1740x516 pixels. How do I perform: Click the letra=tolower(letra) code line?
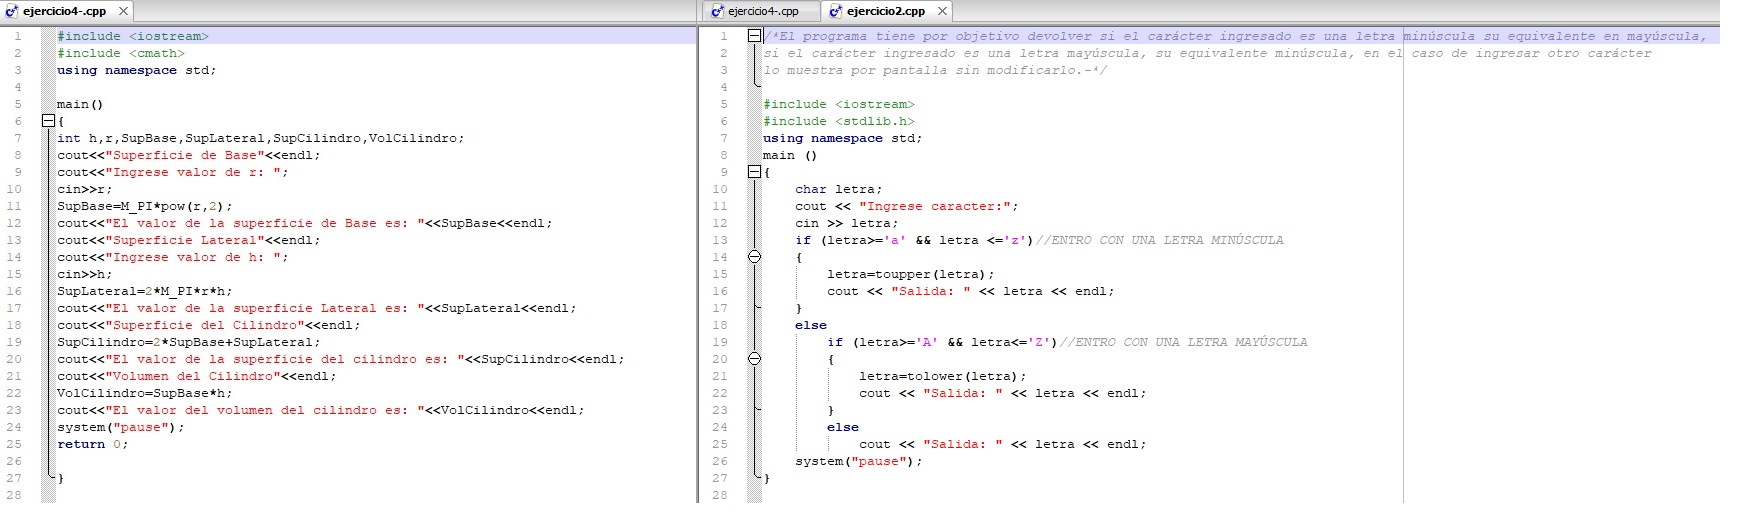click(942, 376)
